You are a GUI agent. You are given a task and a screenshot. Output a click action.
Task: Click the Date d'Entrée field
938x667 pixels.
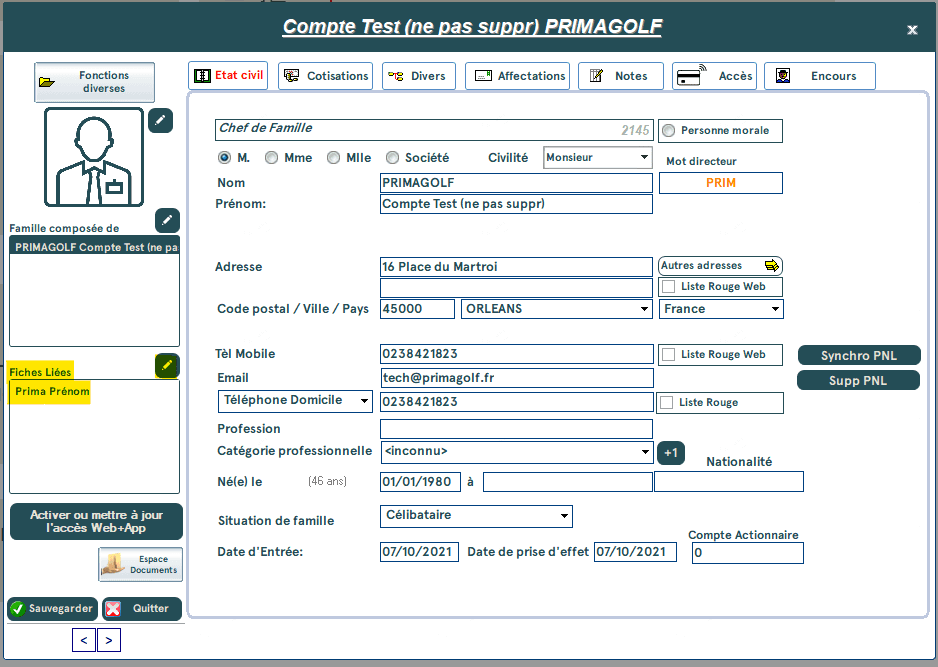(x=419, y=552)
